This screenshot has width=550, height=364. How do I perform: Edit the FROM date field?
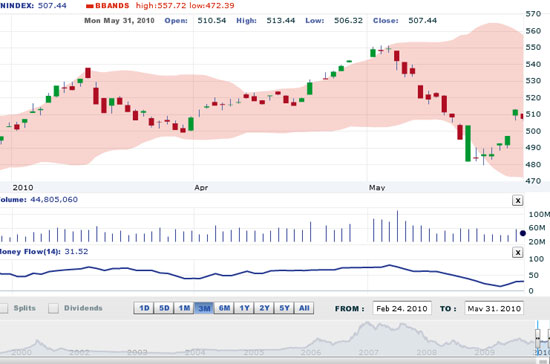(x=402, y=309)
